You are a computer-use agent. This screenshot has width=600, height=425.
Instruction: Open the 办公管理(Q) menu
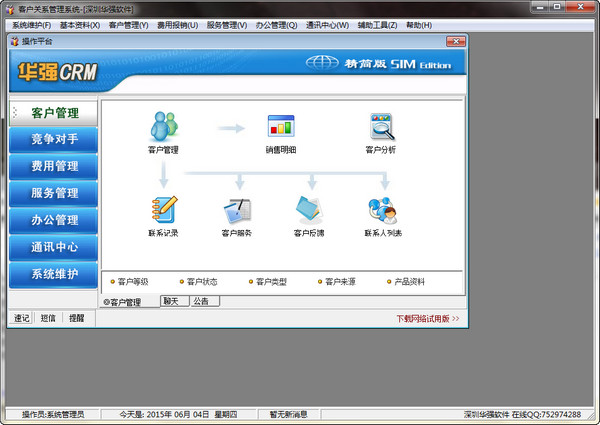click(276, 25)
